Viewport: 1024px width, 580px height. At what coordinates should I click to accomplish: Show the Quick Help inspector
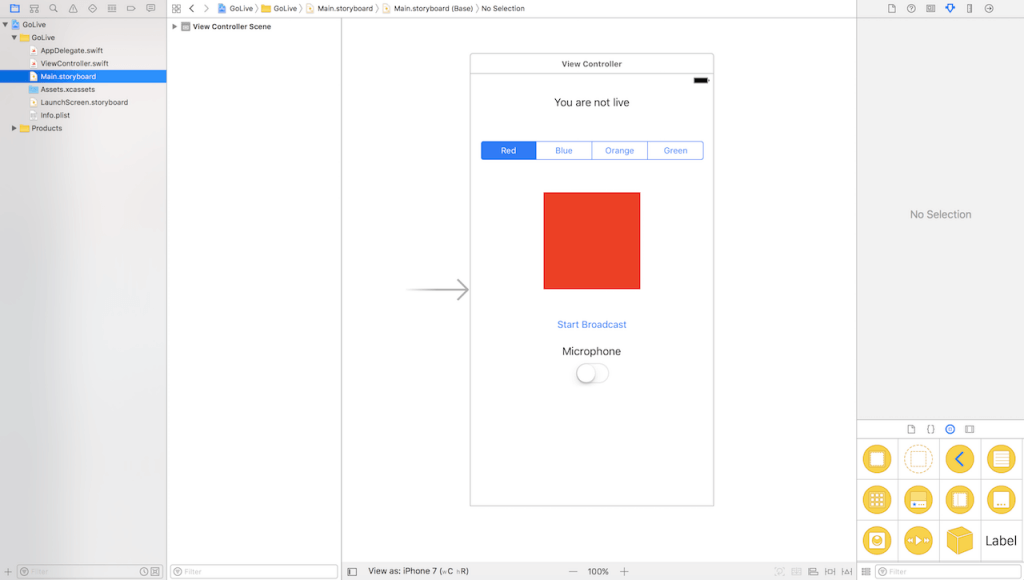tap(912, 8)
